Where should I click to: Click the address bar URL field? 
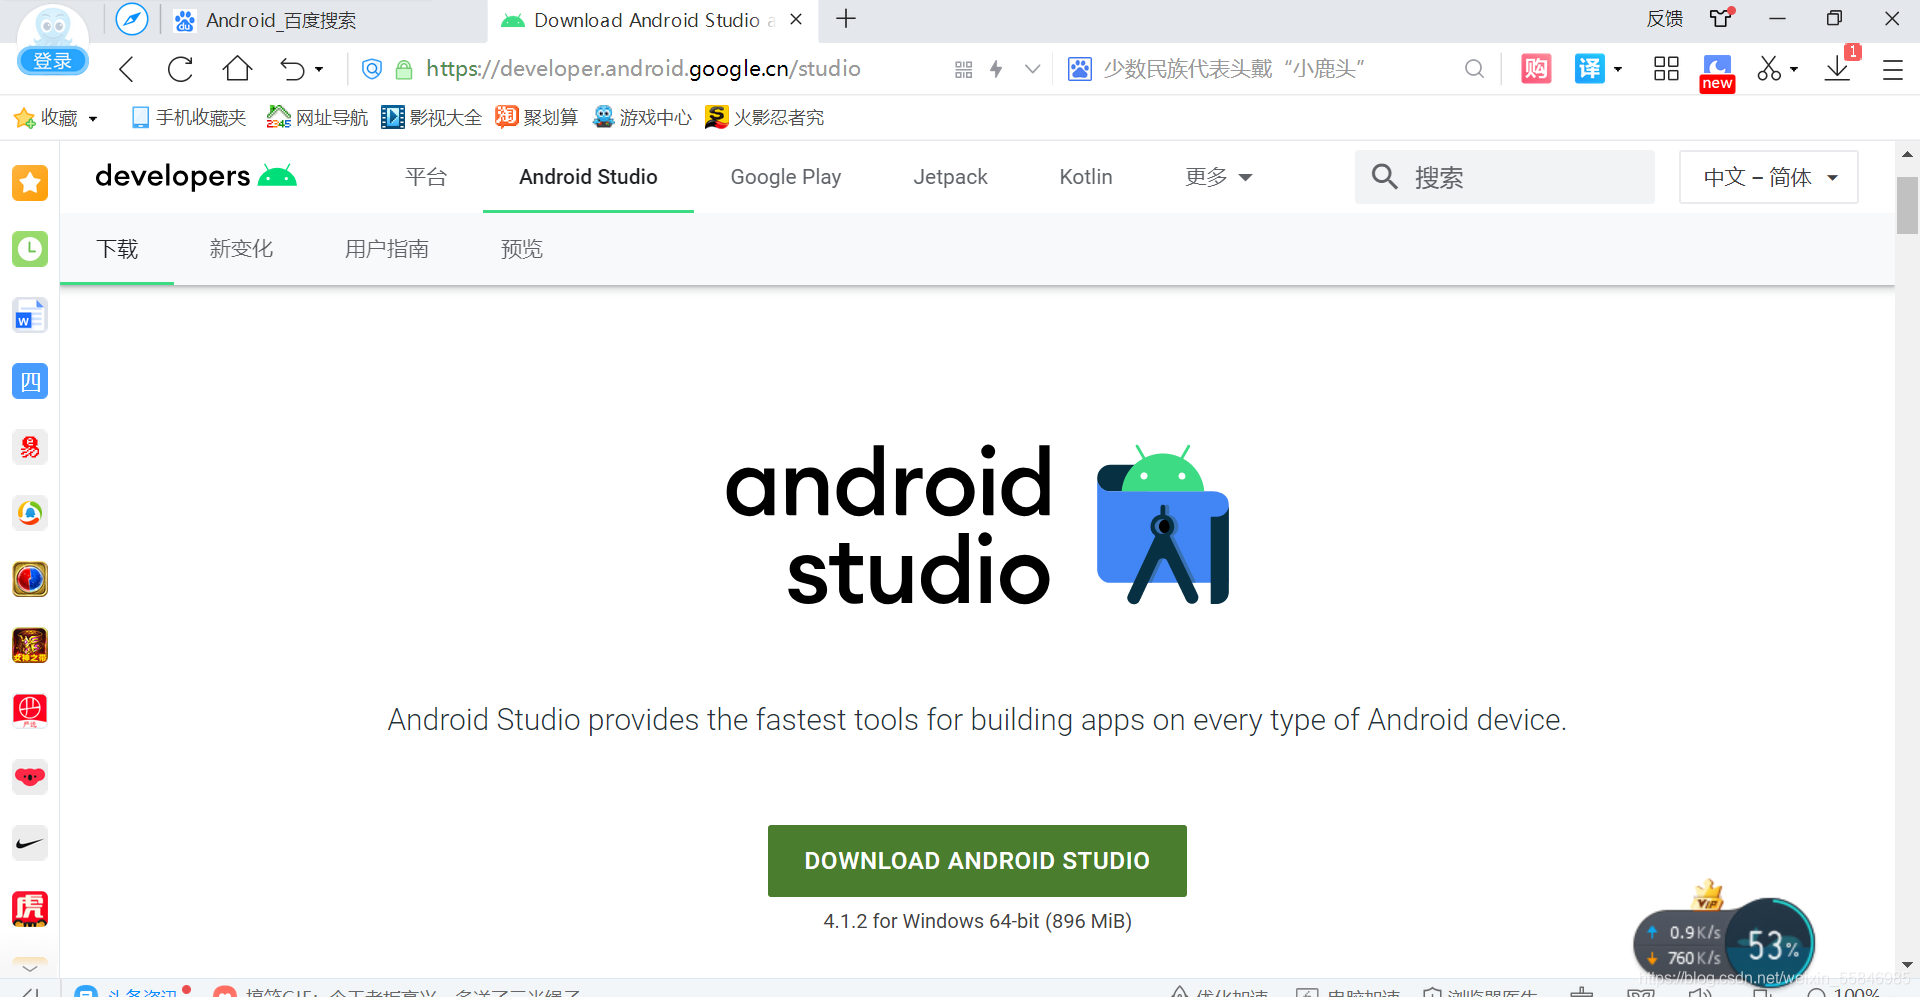point(643,69)
